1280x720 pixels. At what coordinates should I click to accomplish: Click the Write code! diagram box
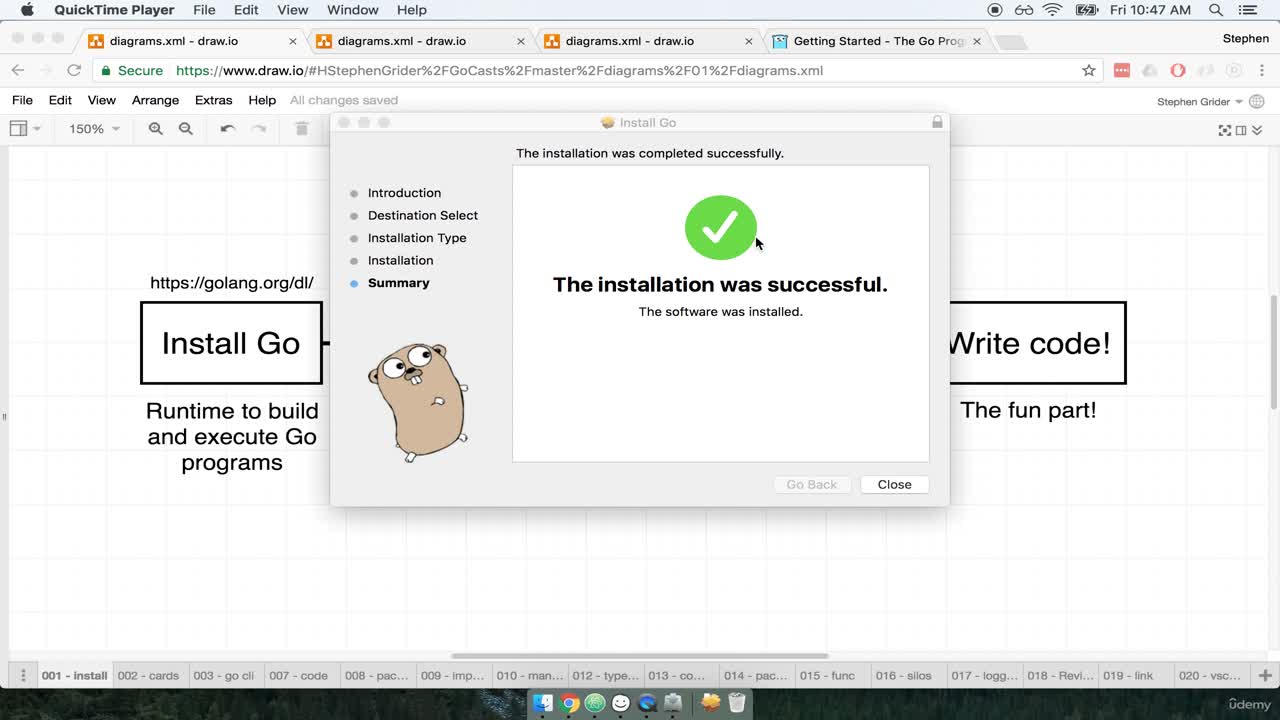point(1037,343)
